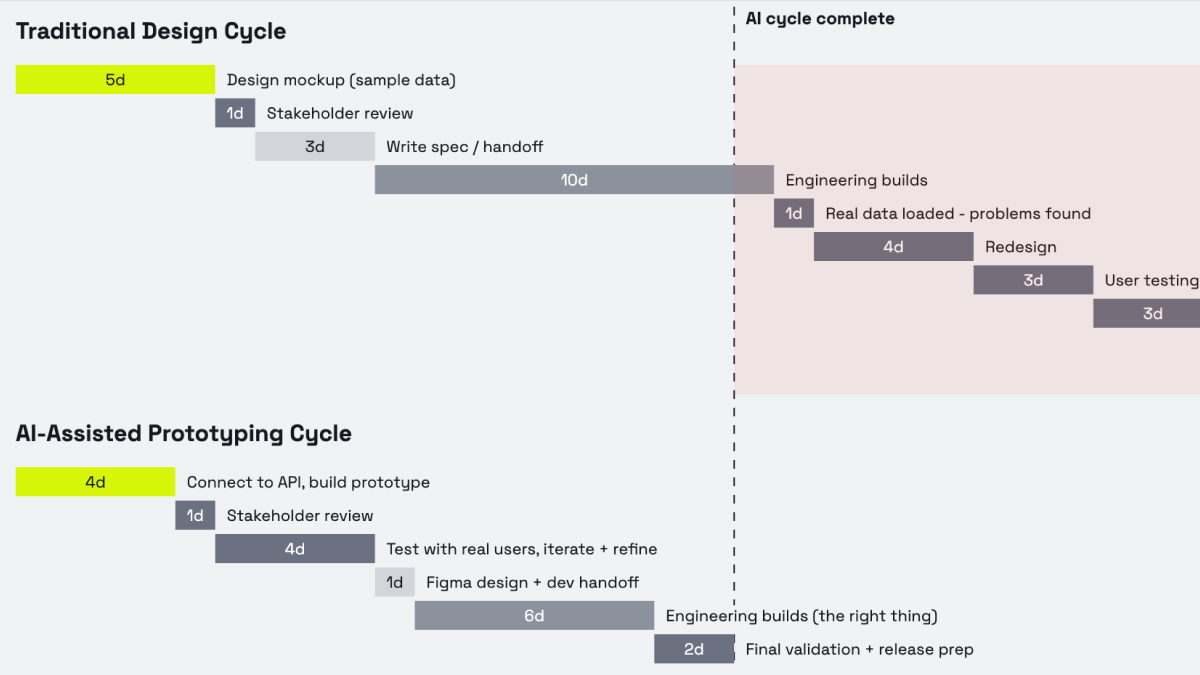1200x675 pixels.
Task: Click the 3d User testing bar
Action: [1033, 280]
